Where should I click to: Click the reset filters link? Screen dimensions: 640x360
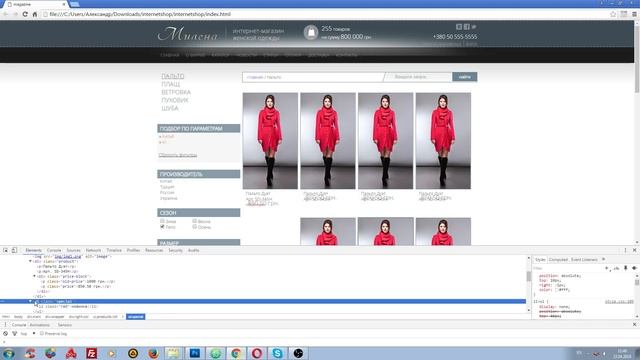pos(178,155)
